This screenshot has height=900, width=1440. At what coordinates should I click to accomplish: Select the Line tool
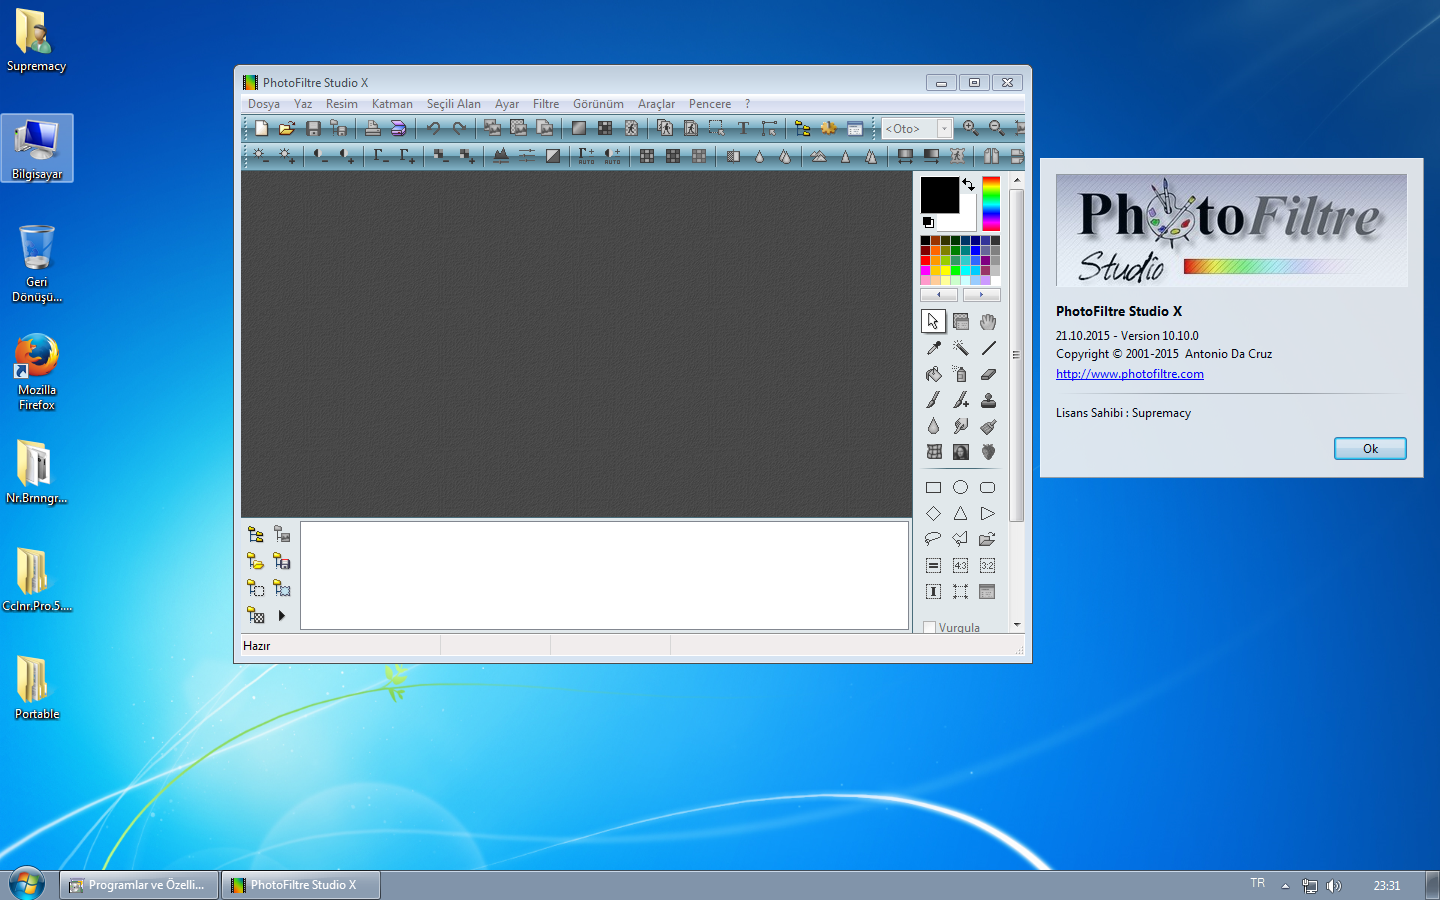coord(988,348)
